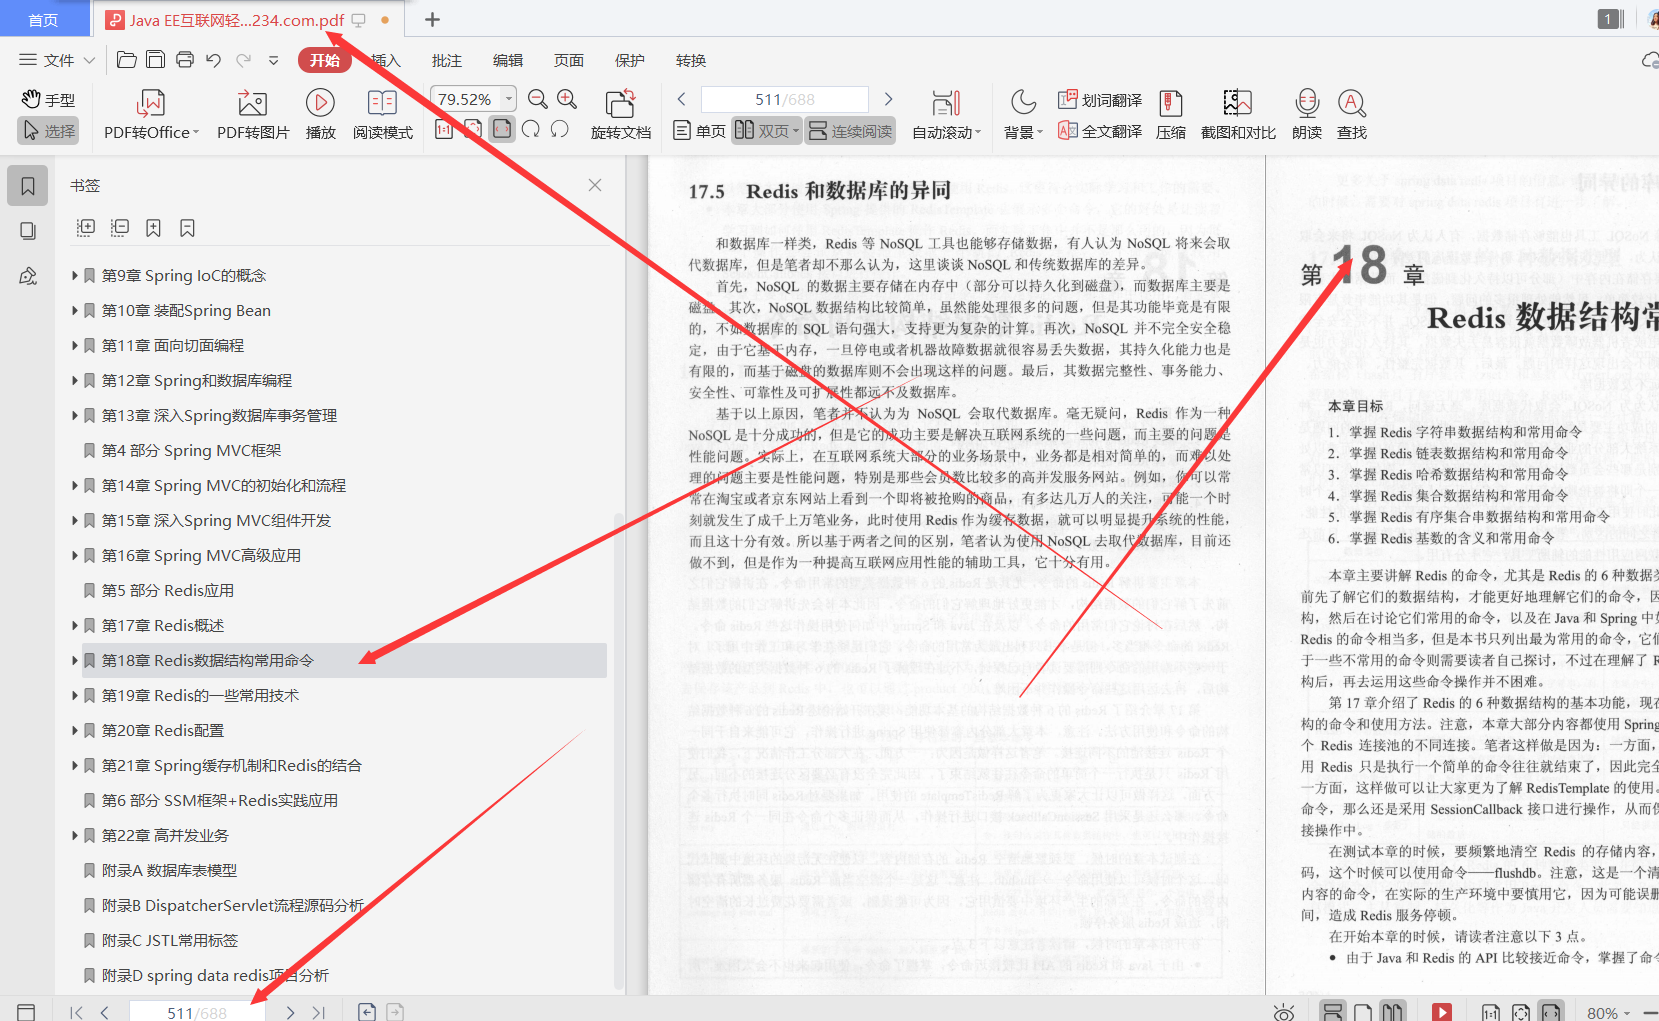
Task: Click the toolbar page number field 511/688
Action: click(x=784, y=99)
